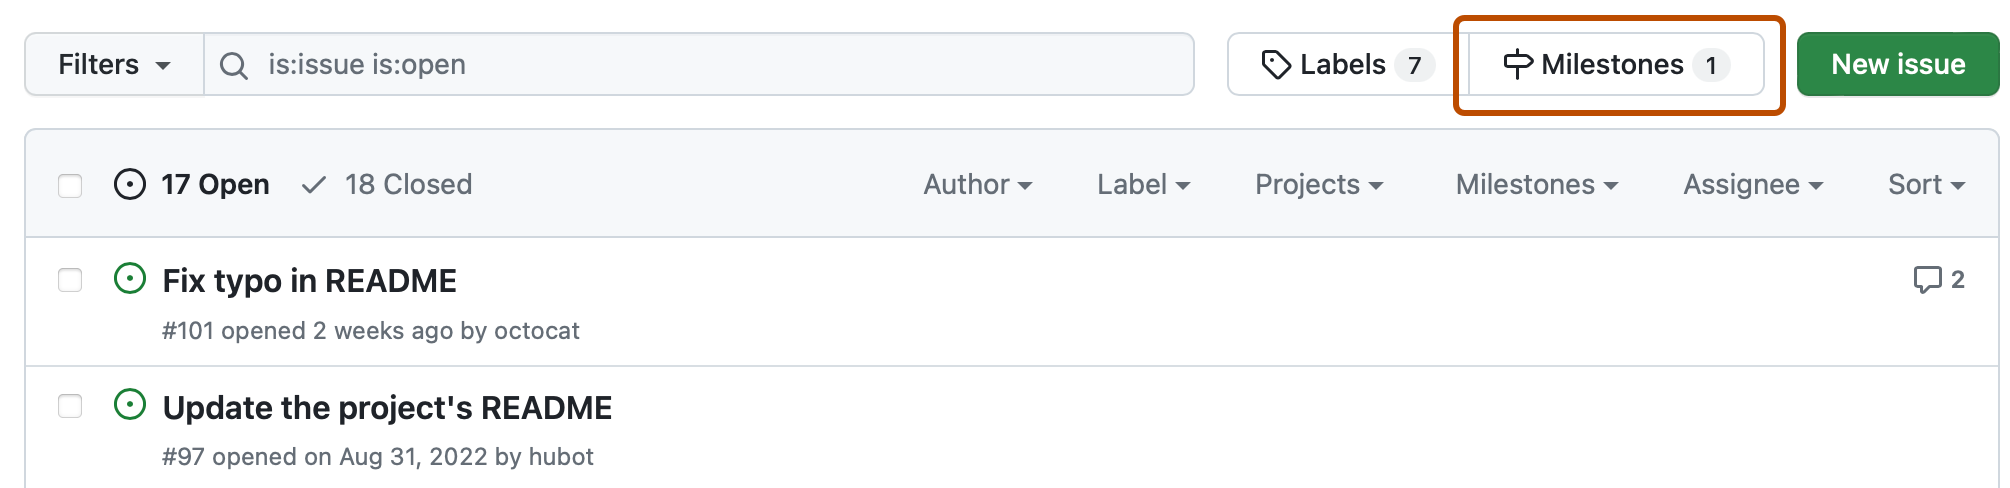The image size is (2010, 488).
Task: Click the Labels tag icon
Action: pos(1275,65)
